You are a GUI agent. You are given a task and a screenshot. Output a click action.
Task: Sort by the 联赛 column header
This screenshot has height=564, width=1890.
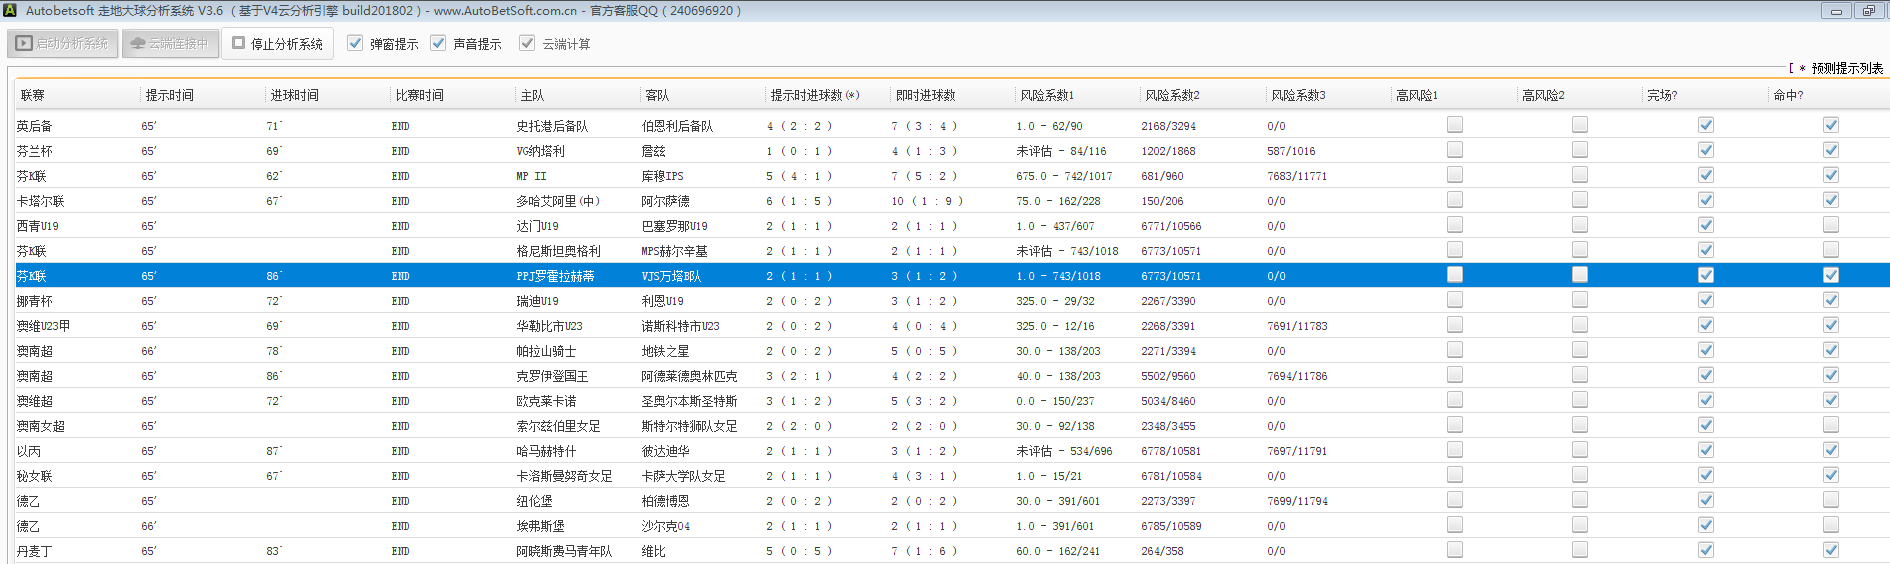point(33,95)
